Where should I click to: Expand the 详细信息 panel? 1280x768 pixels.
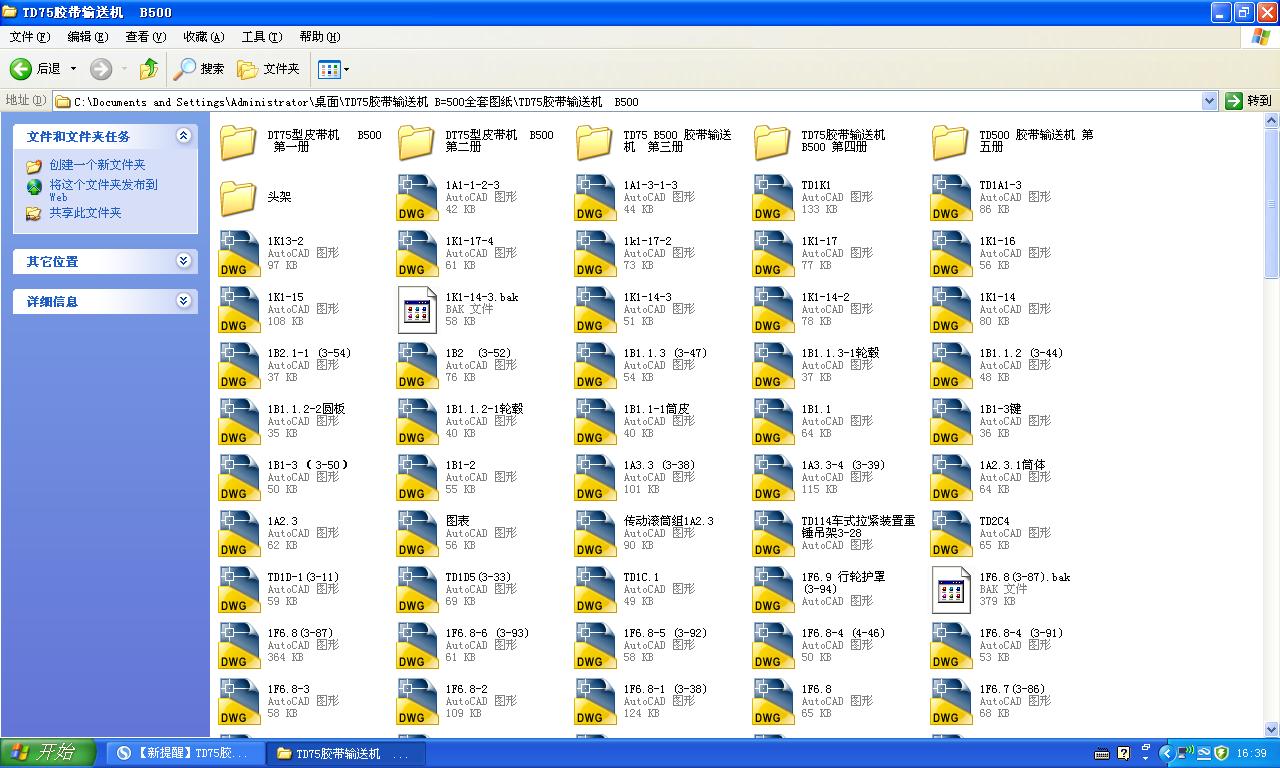point(183,301)
